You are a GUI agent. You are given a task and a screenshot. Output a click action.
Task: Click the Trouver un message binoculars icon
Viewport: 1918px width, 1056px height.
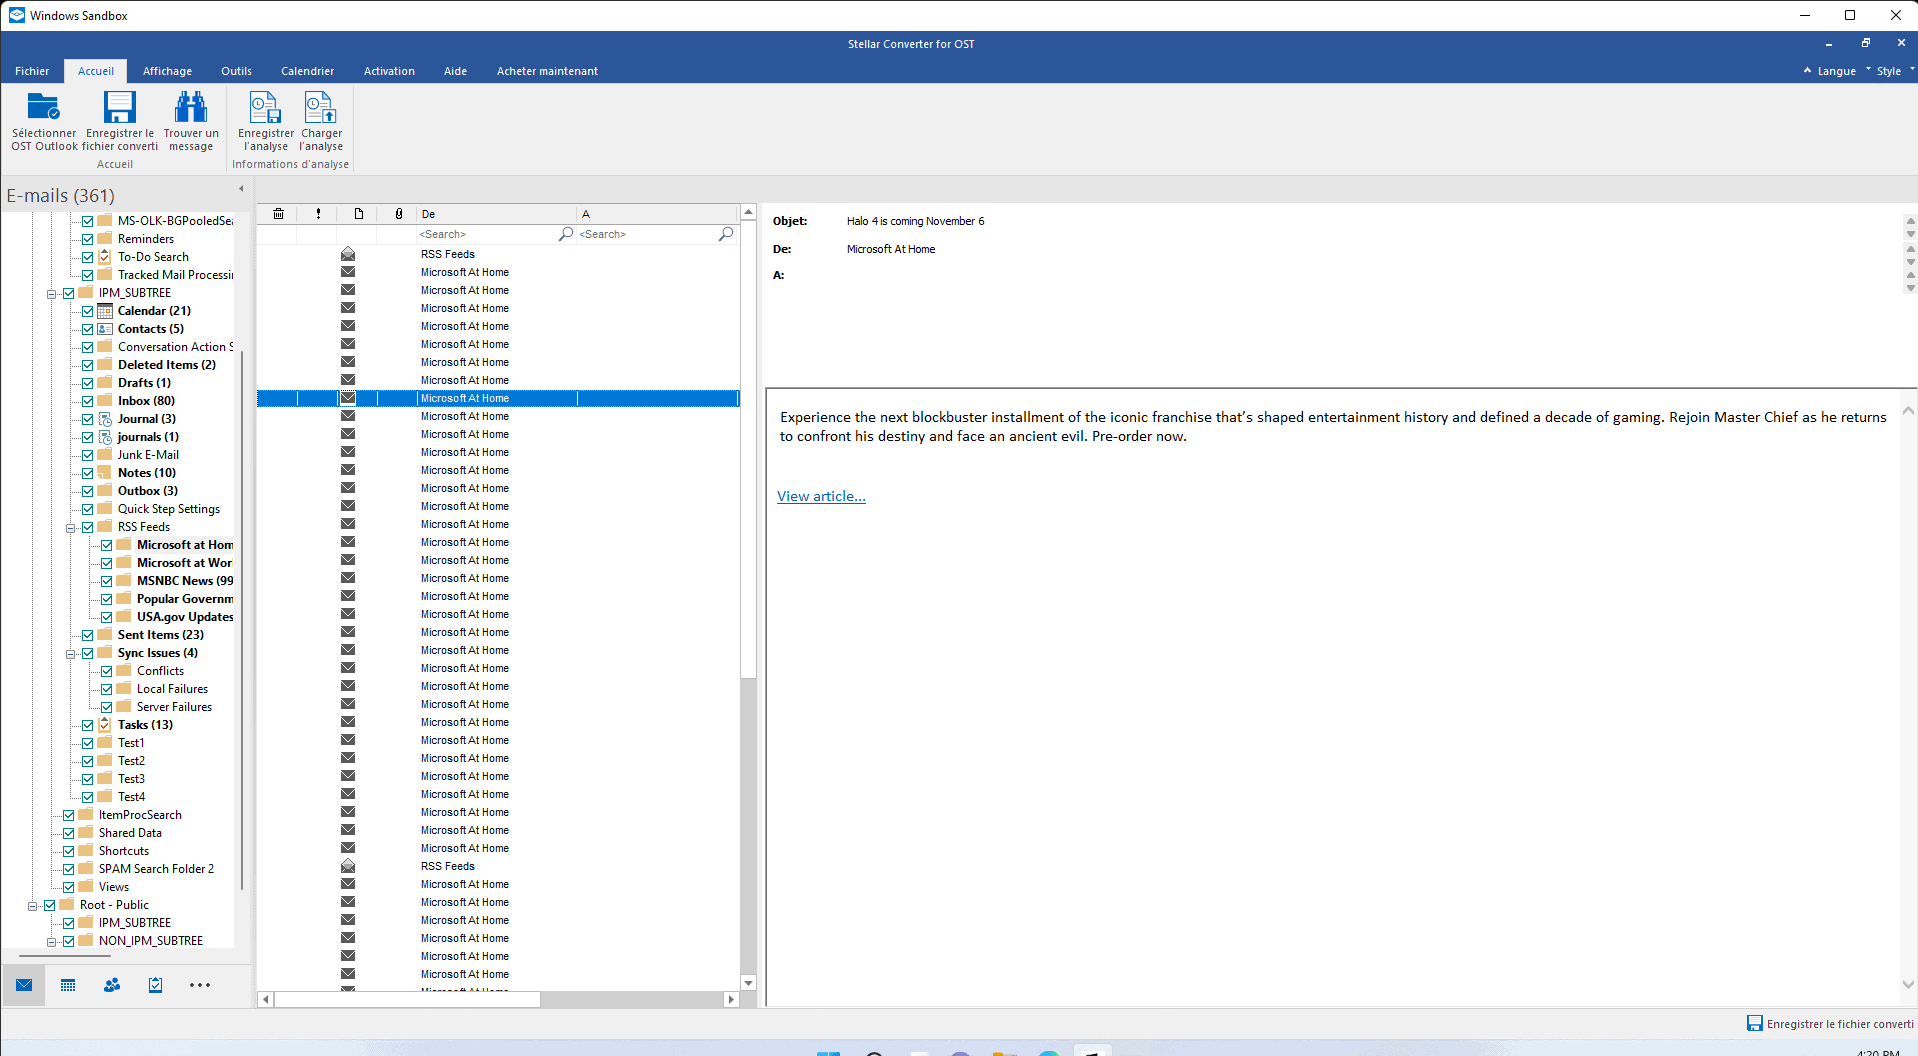(x=191, y=120)
